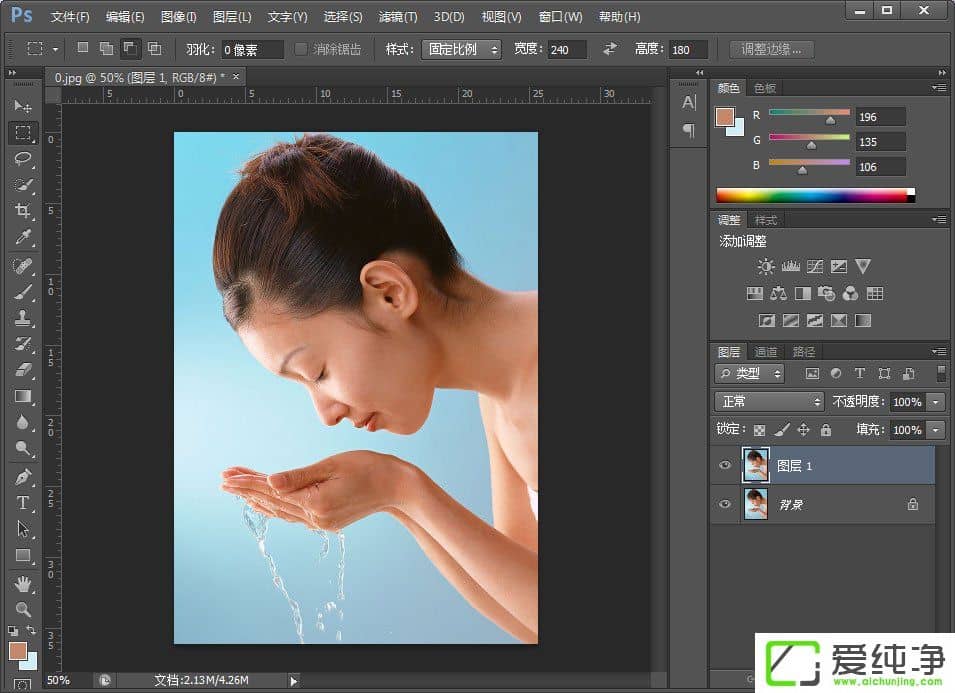Select the Clone Stamp tool
The image size is (955, 693).
click(x=23, y=318)
